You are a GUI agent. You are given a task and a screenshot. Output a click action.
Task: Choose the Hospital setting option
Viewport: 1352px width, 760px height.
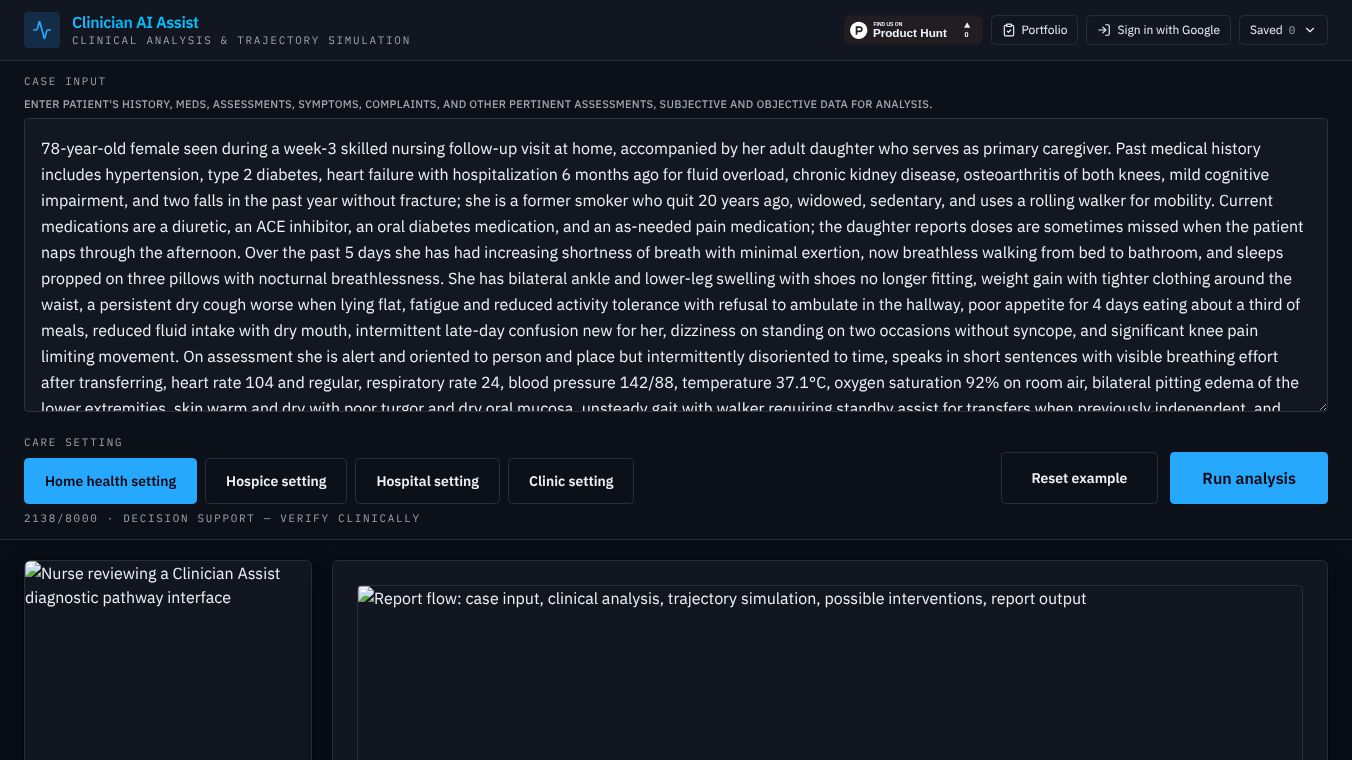(427, 481)
